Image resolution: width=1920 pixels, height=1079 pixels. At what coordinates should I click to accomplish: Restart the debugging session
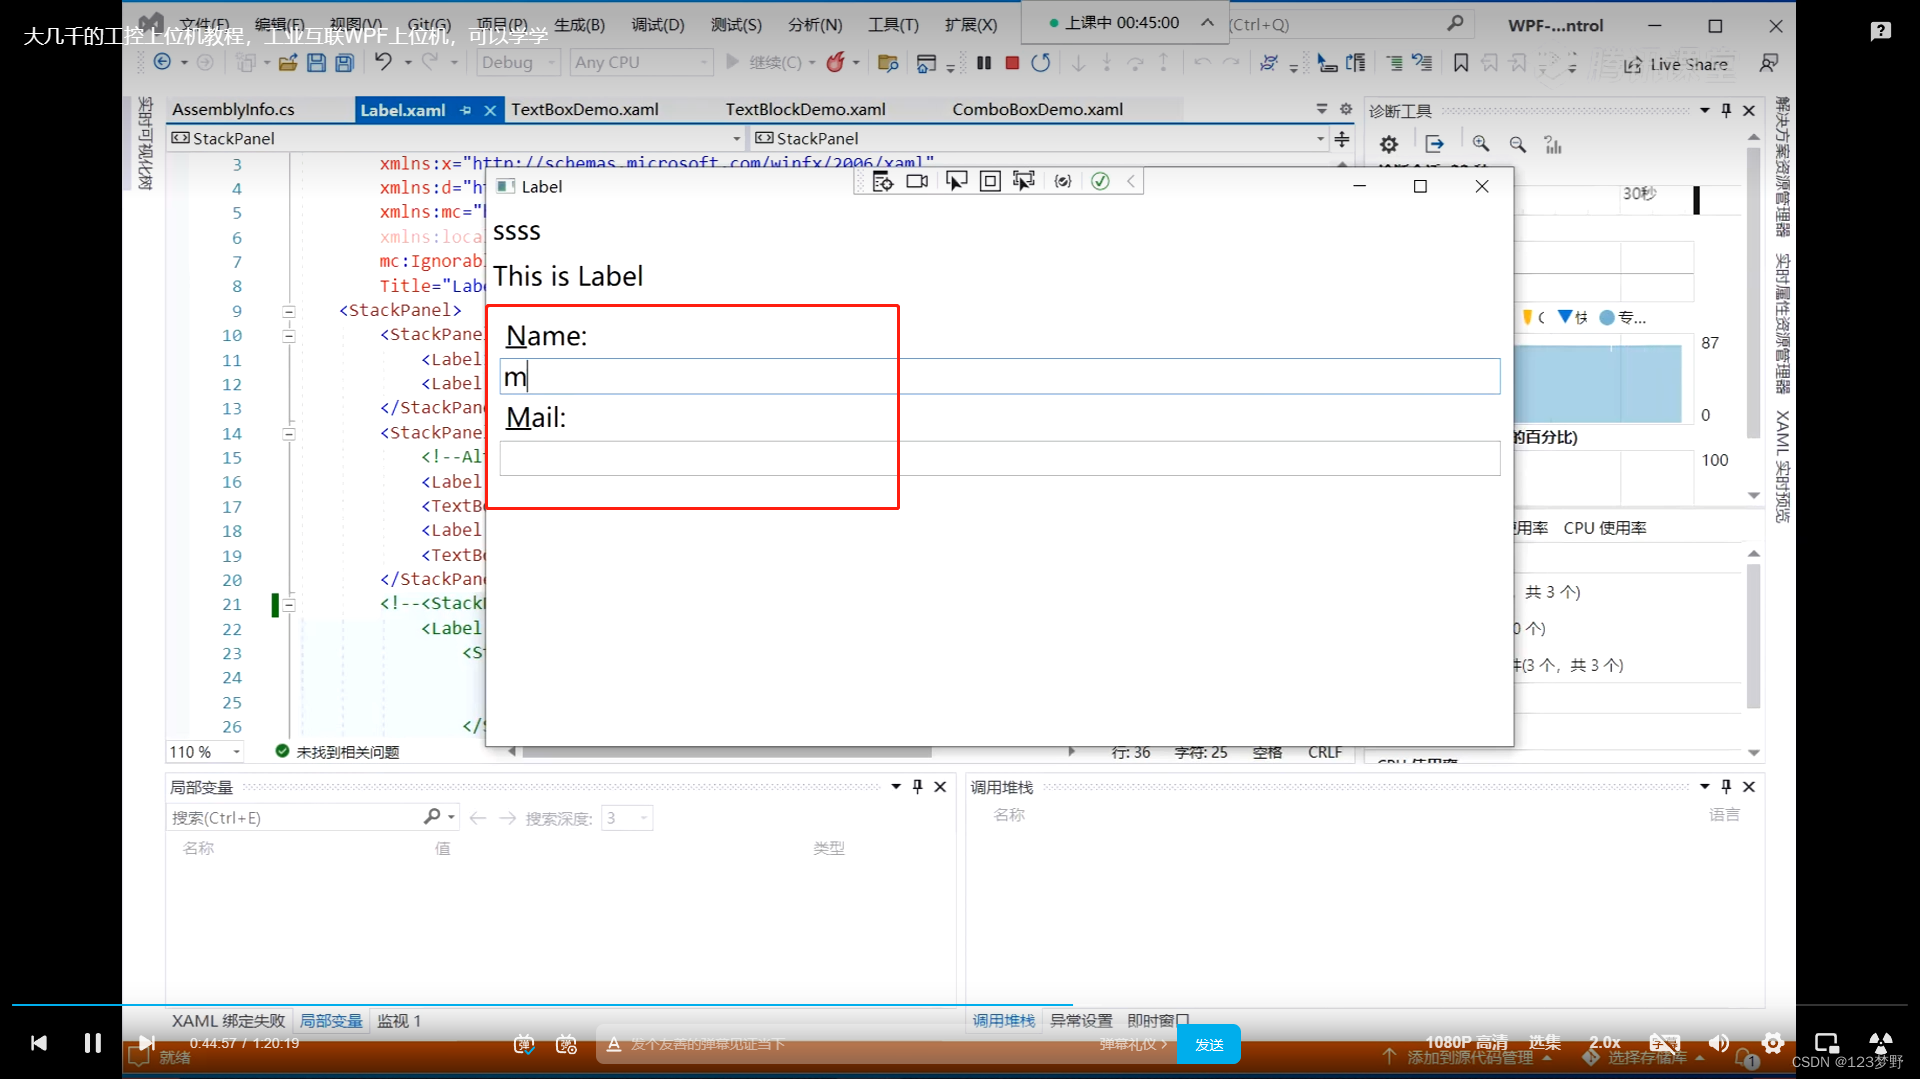[1041, 62]
